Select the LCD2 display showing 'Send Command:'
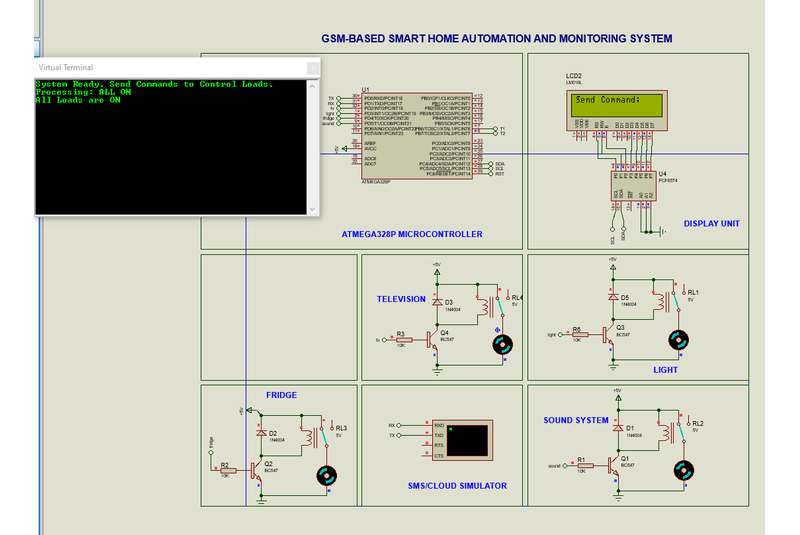Image resolution: width=800 pixels, height=535 pixels. pos(616,111)
